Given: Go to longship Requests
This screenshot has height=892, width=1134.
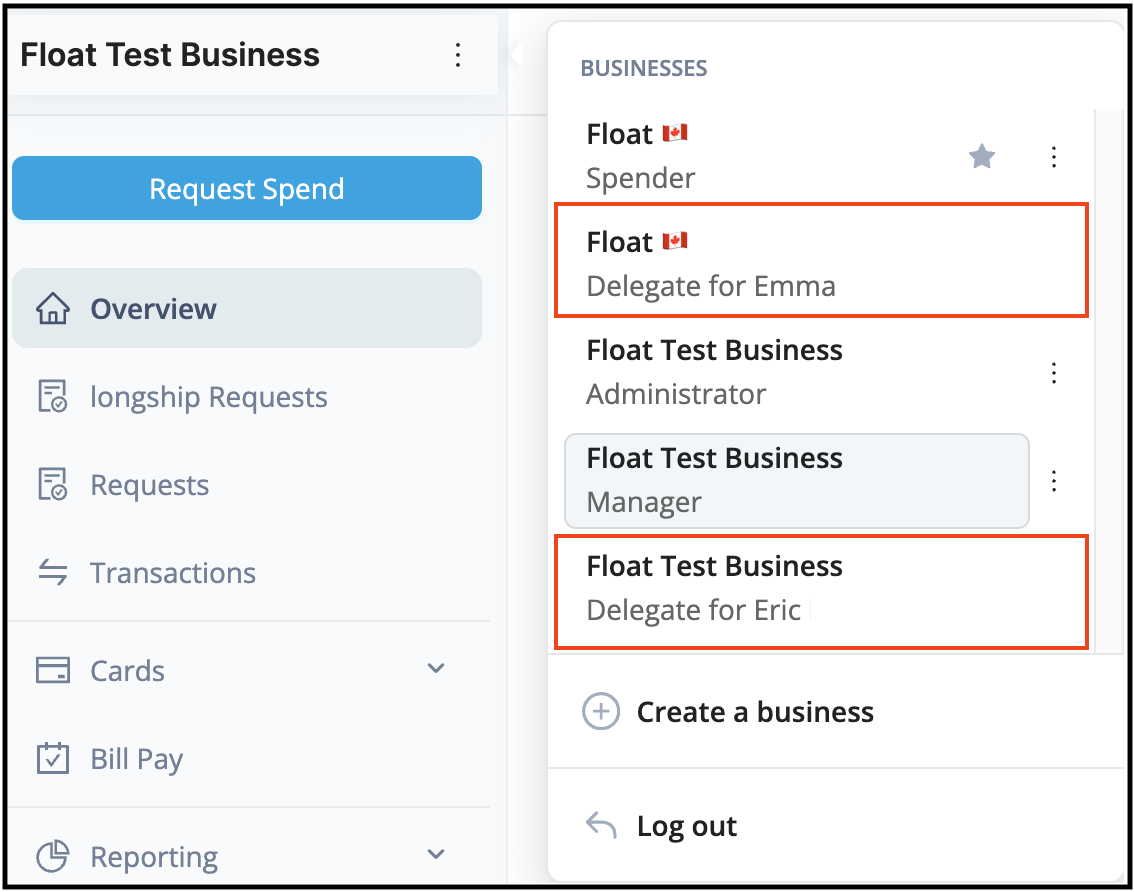Looking at the screenshot, I should (x=208, y=397).
